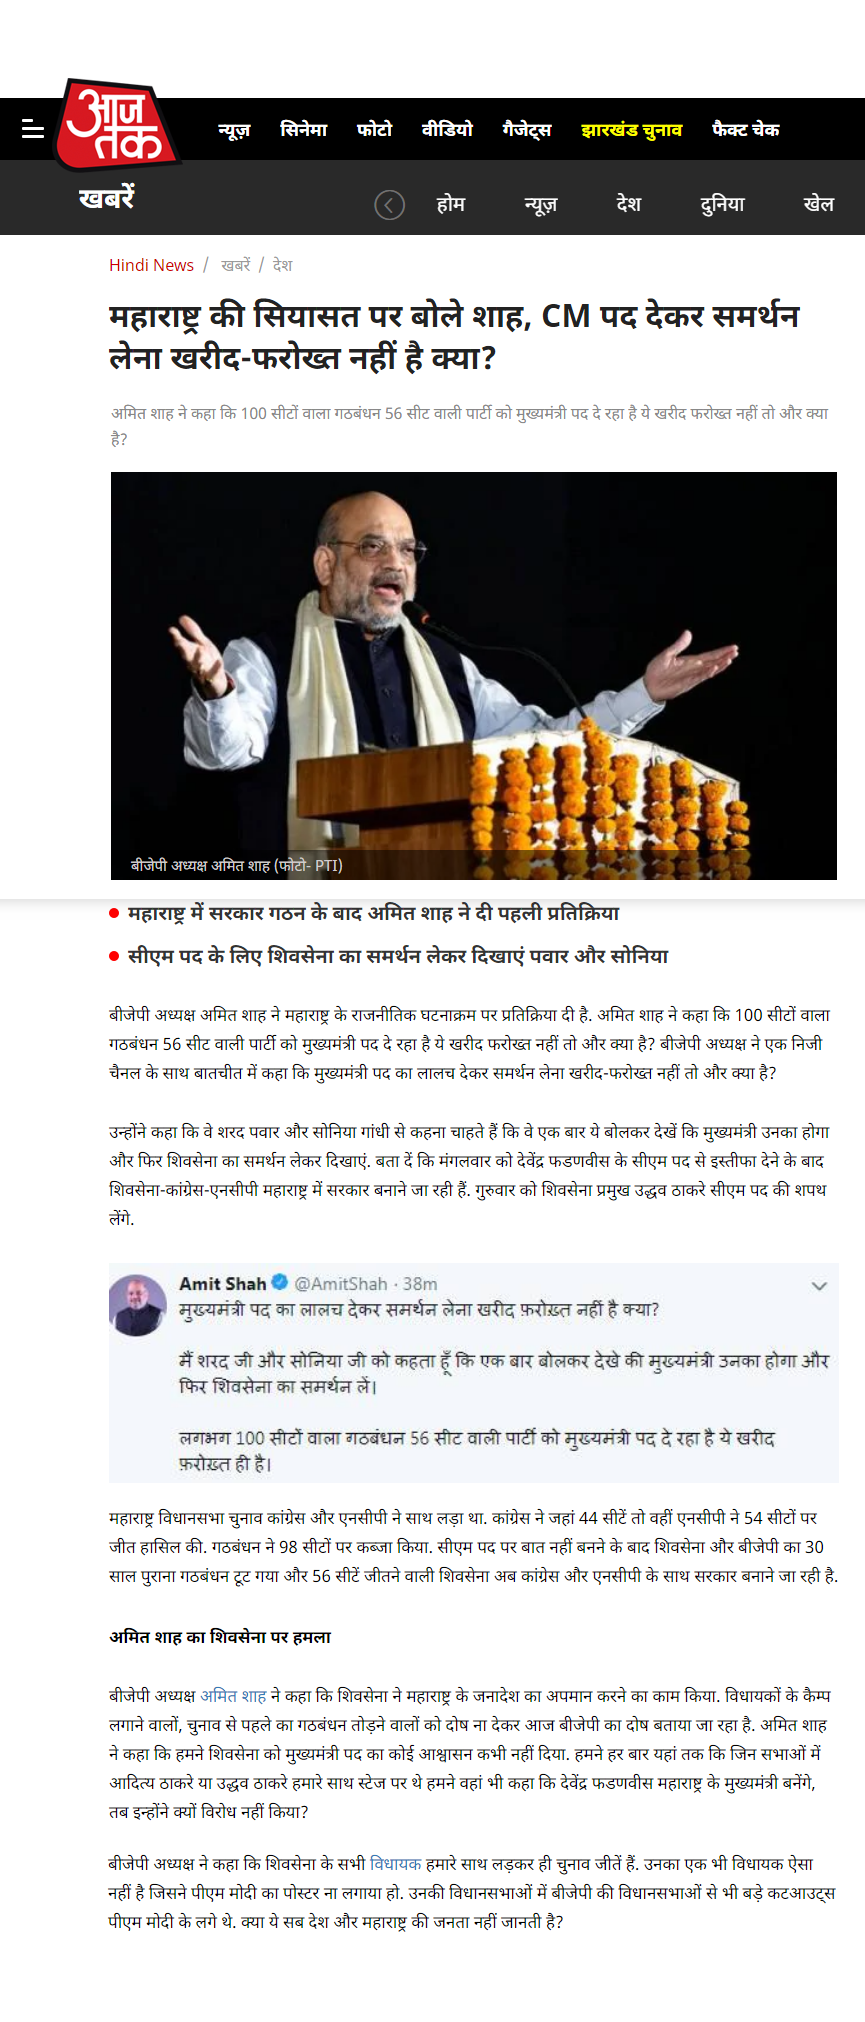The height and width of the screenshot is (2022, 865).
Task: Open the वीडियो menu item
Action: (x=447, y=130)
